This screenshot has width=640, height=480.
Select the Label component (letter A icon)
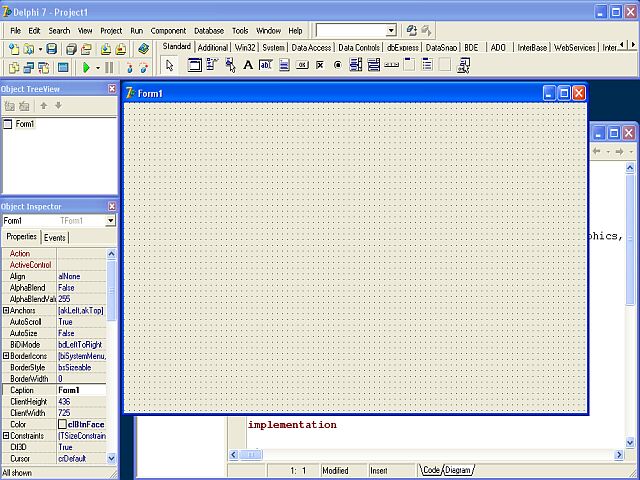(248, 65)
